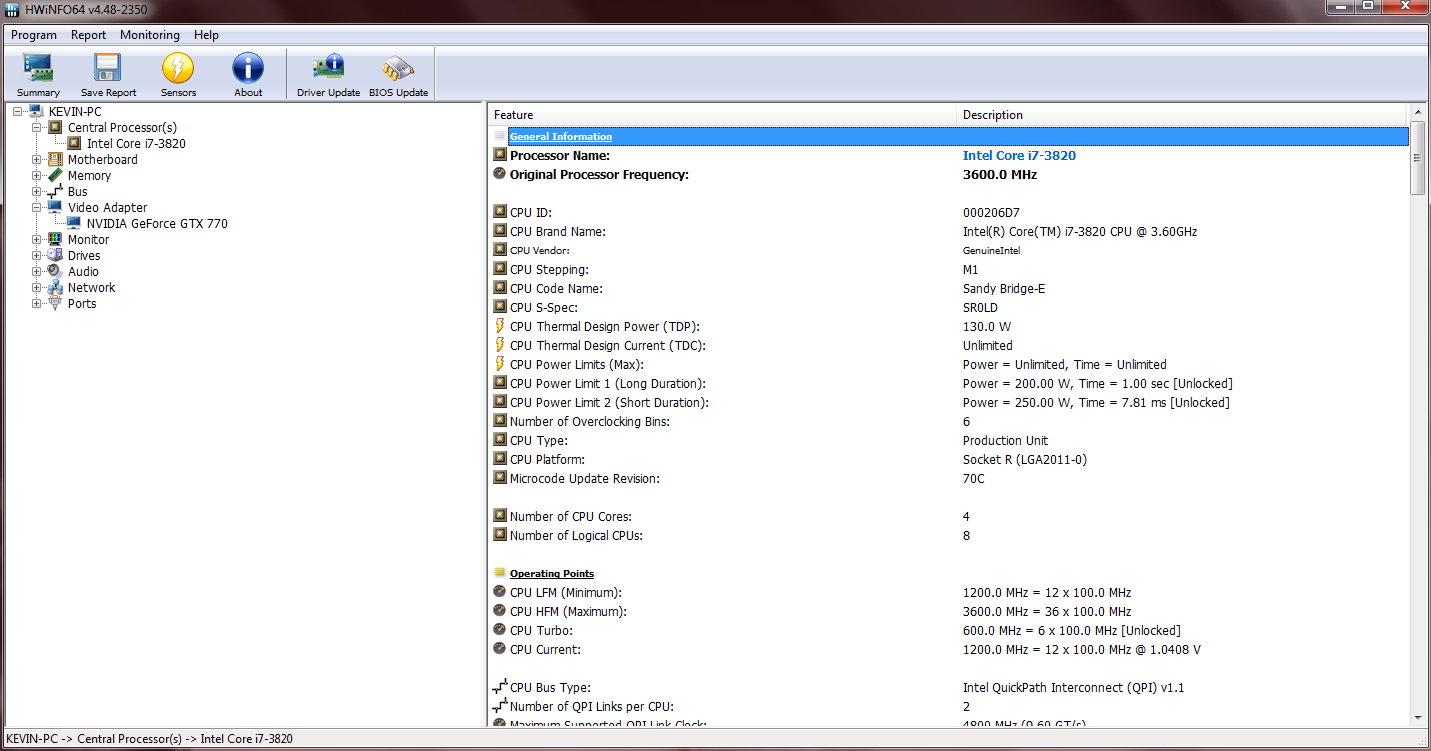Select the CPU LFM (Minimum) row

pyautogui.click(x=950, y=592)
